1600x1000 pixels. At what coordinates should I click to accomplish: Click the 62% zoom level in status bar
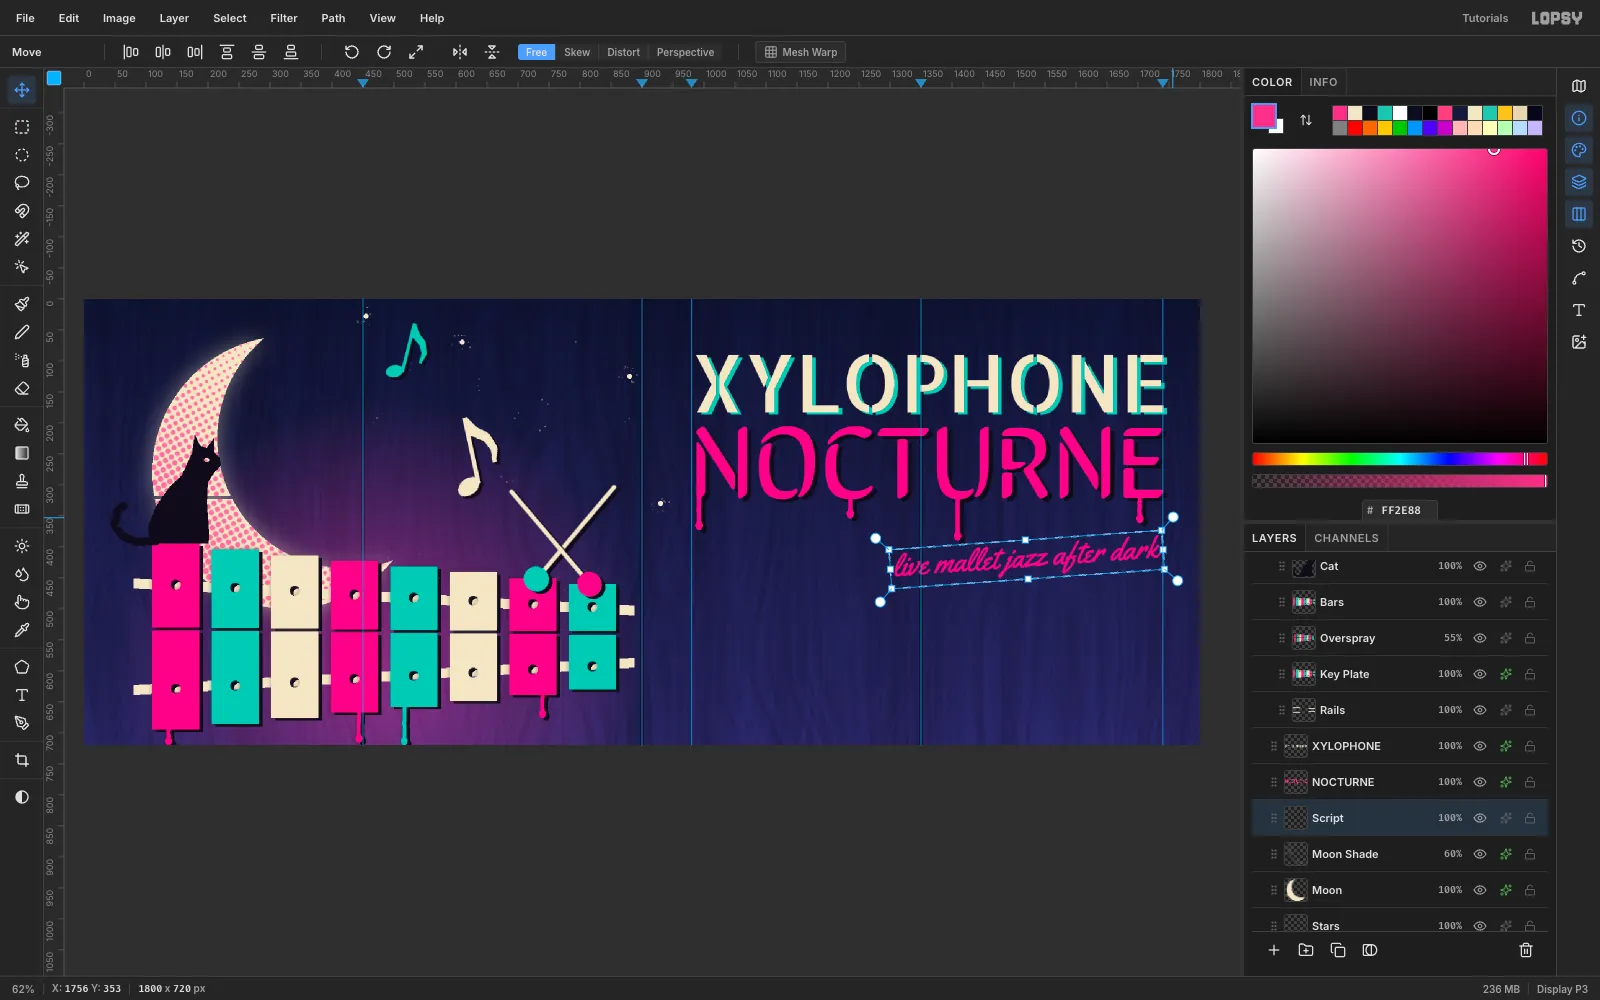click(23, 989)
